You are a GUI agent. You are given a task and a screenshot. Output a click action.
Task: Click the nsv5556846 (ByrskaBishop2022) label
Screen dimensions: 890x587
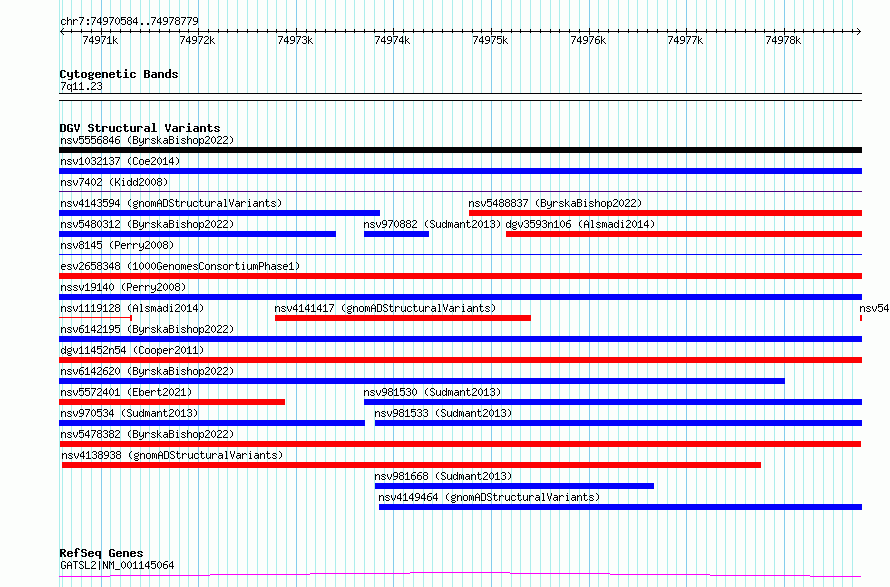pos(147,140)
